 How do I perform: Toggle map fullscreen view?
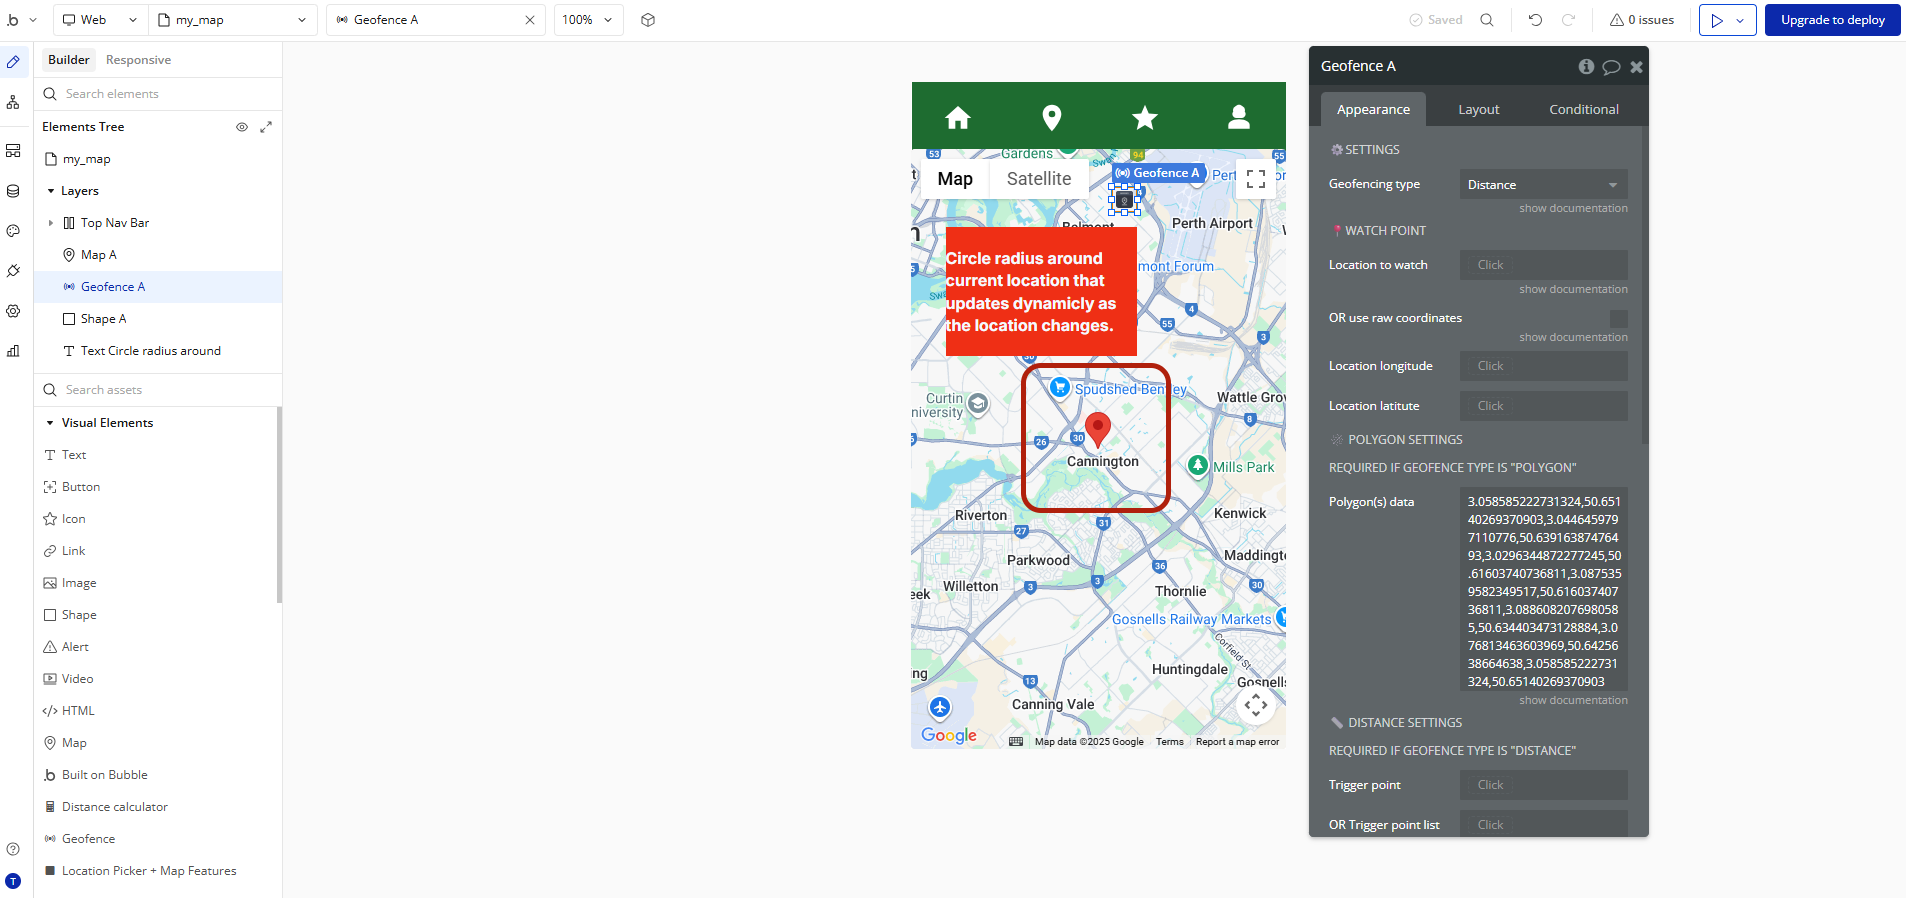point(1256,179)
